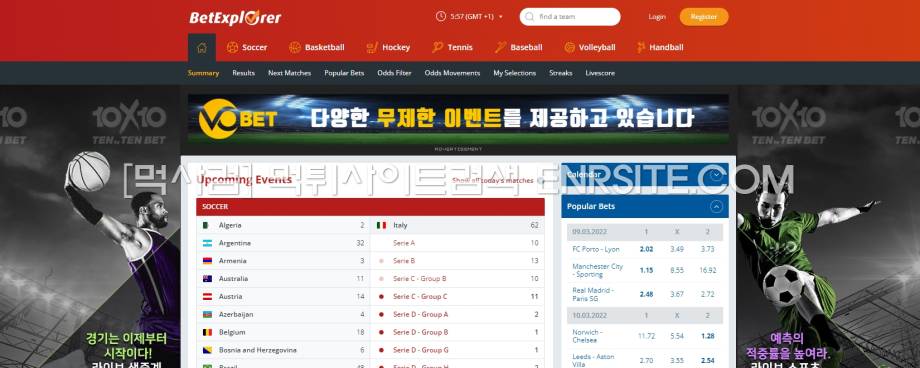Choose the Hockey sticks icon
This screenshot has height=368, width=920.
coord(372,48)
